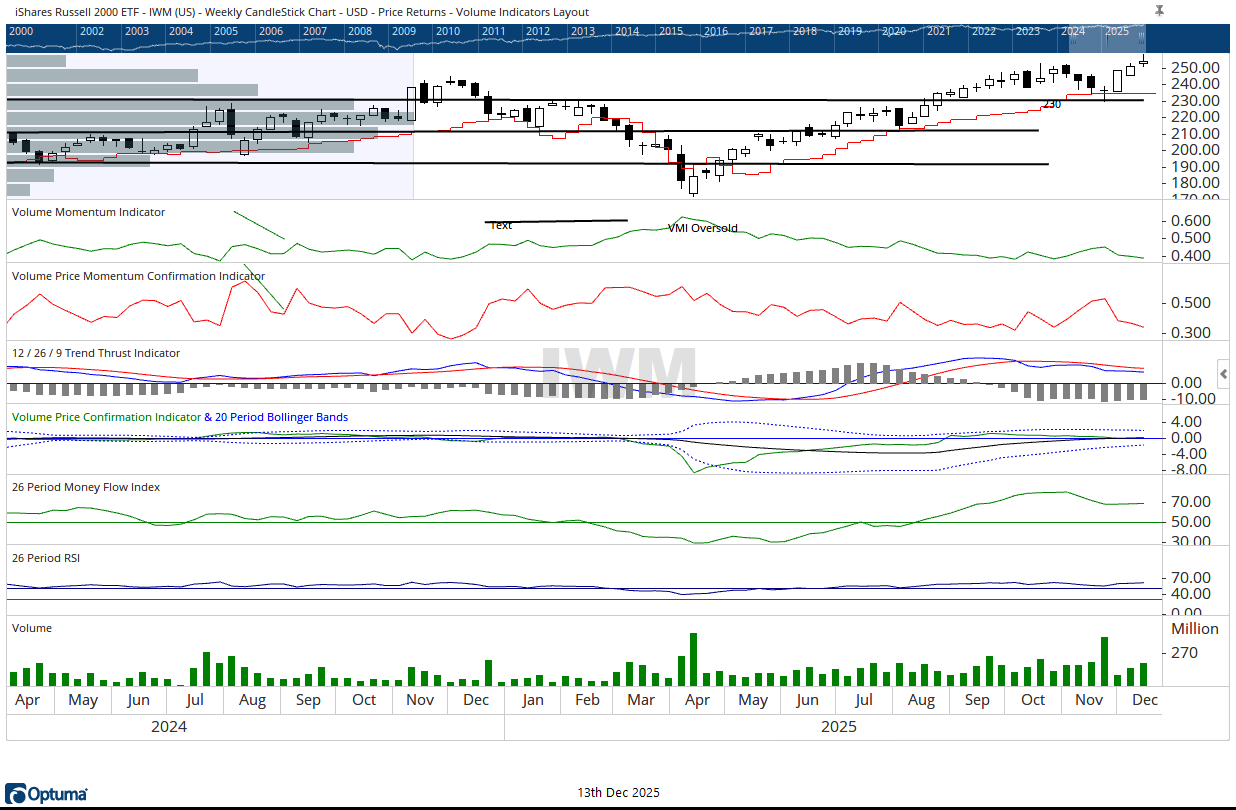The height and width of the screenshot is (810, 1236).
Task: Click the tallest volume bar in April 2025
Action: point(692,659)
